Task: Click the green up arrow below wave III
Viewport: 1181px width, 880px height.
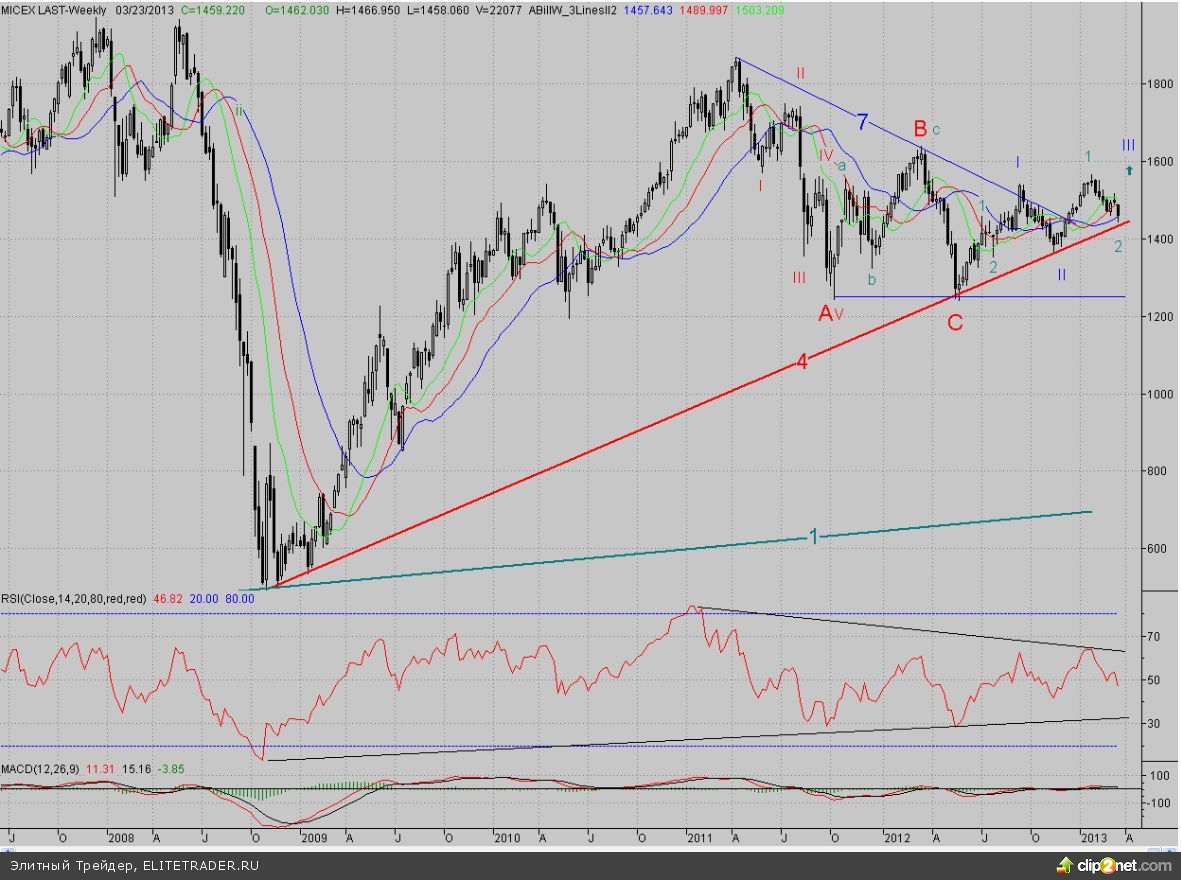Action: 1129,170
